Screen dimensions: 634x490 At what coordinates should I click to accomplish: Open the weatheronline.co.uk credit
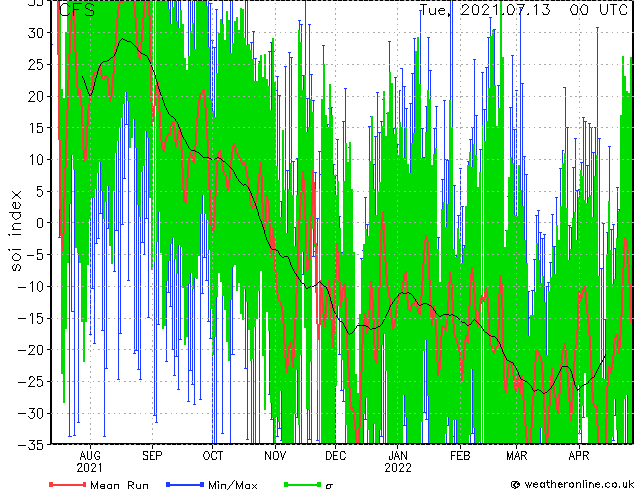572,484
